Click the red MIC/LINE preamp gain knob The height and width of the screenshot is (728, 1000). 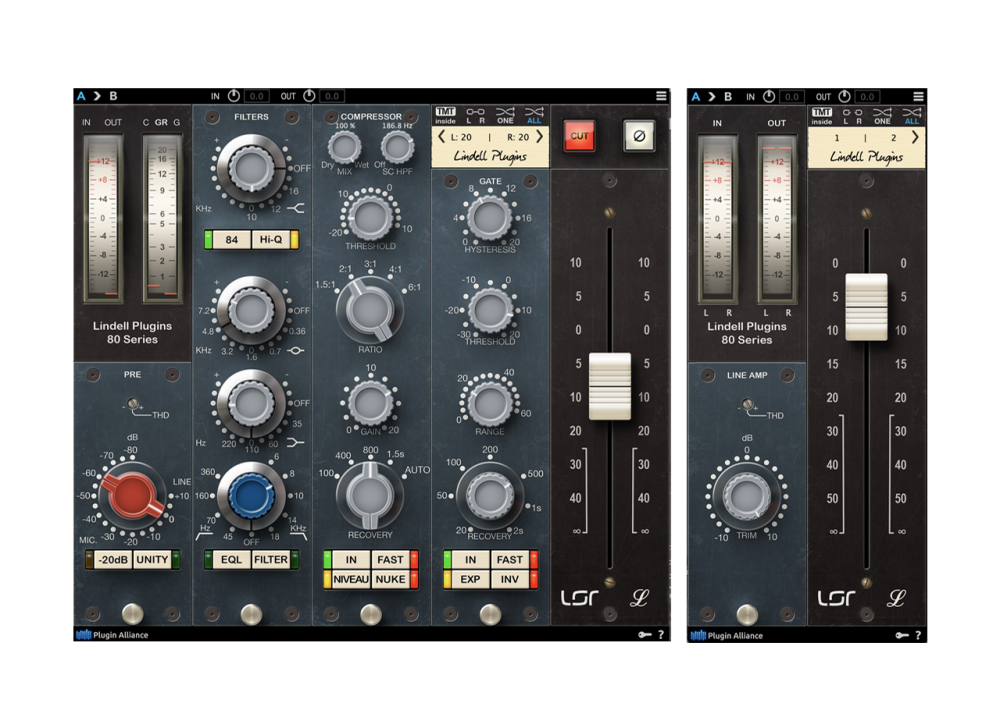pos(132,495)
